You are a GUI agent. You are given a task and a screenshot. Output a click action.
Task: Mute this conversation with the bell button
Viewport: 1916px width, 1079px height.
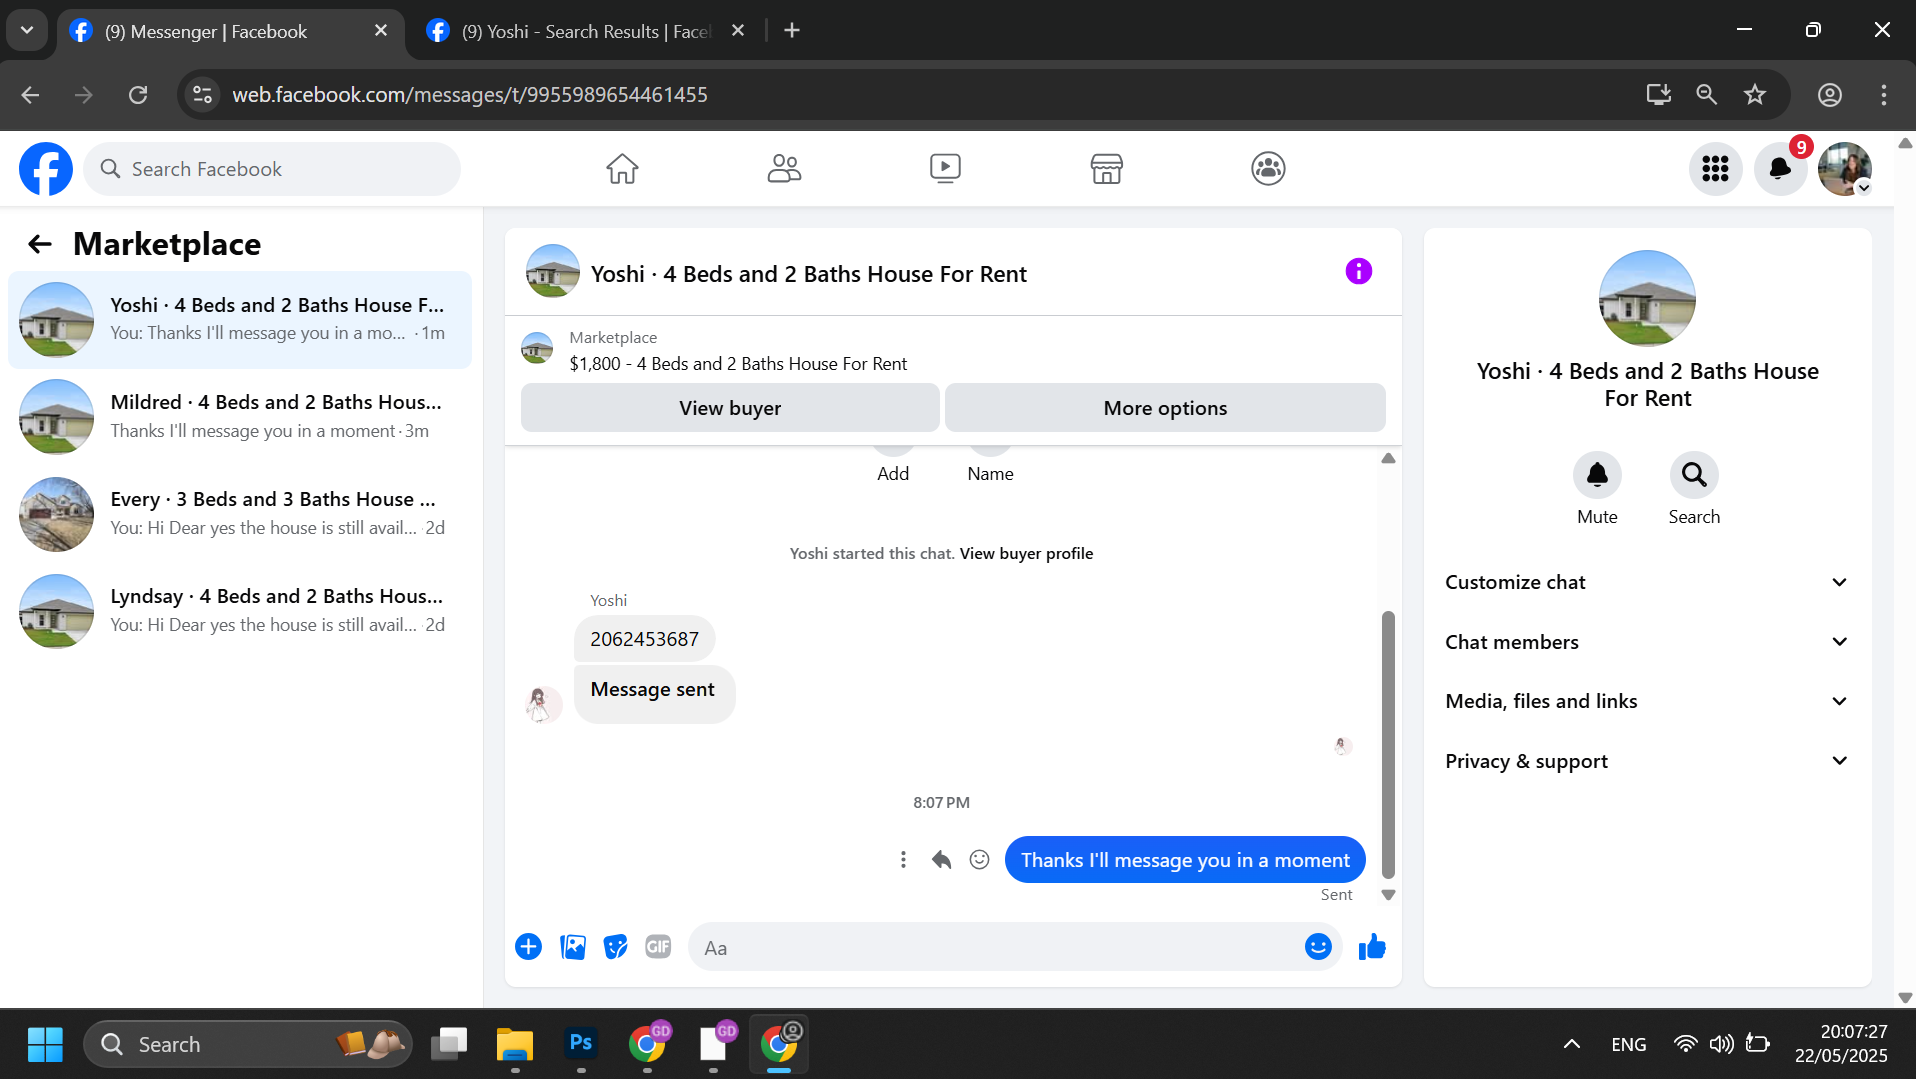point(1597,475)
